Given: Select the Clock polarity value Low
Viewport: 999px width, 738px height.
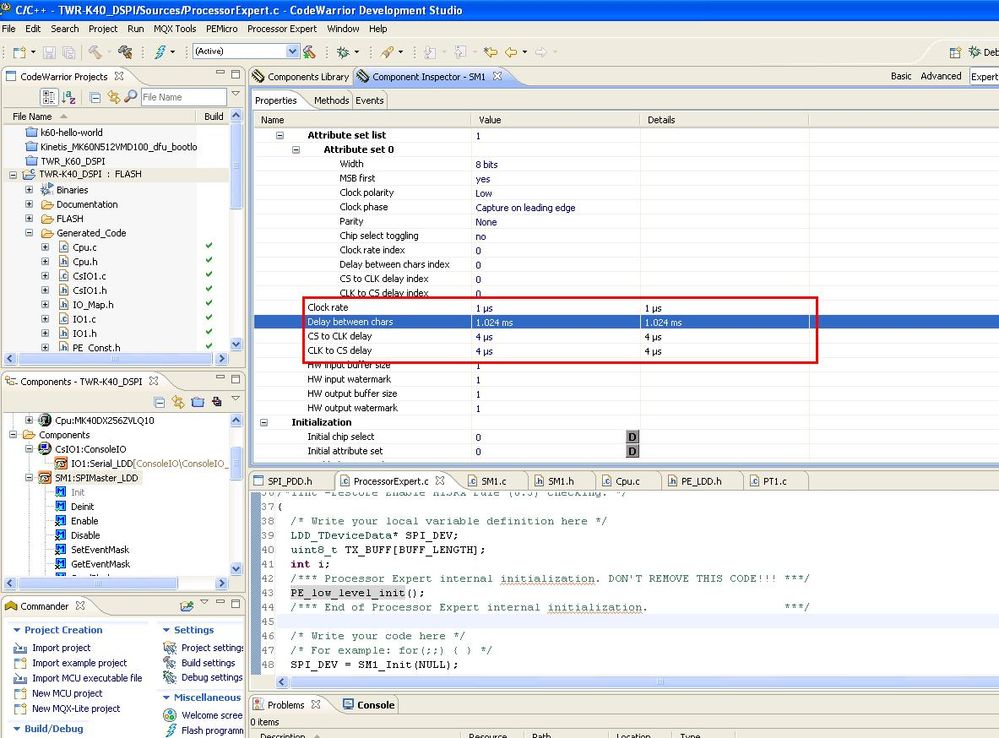Looking at the screenshot, I should point(484,193).
